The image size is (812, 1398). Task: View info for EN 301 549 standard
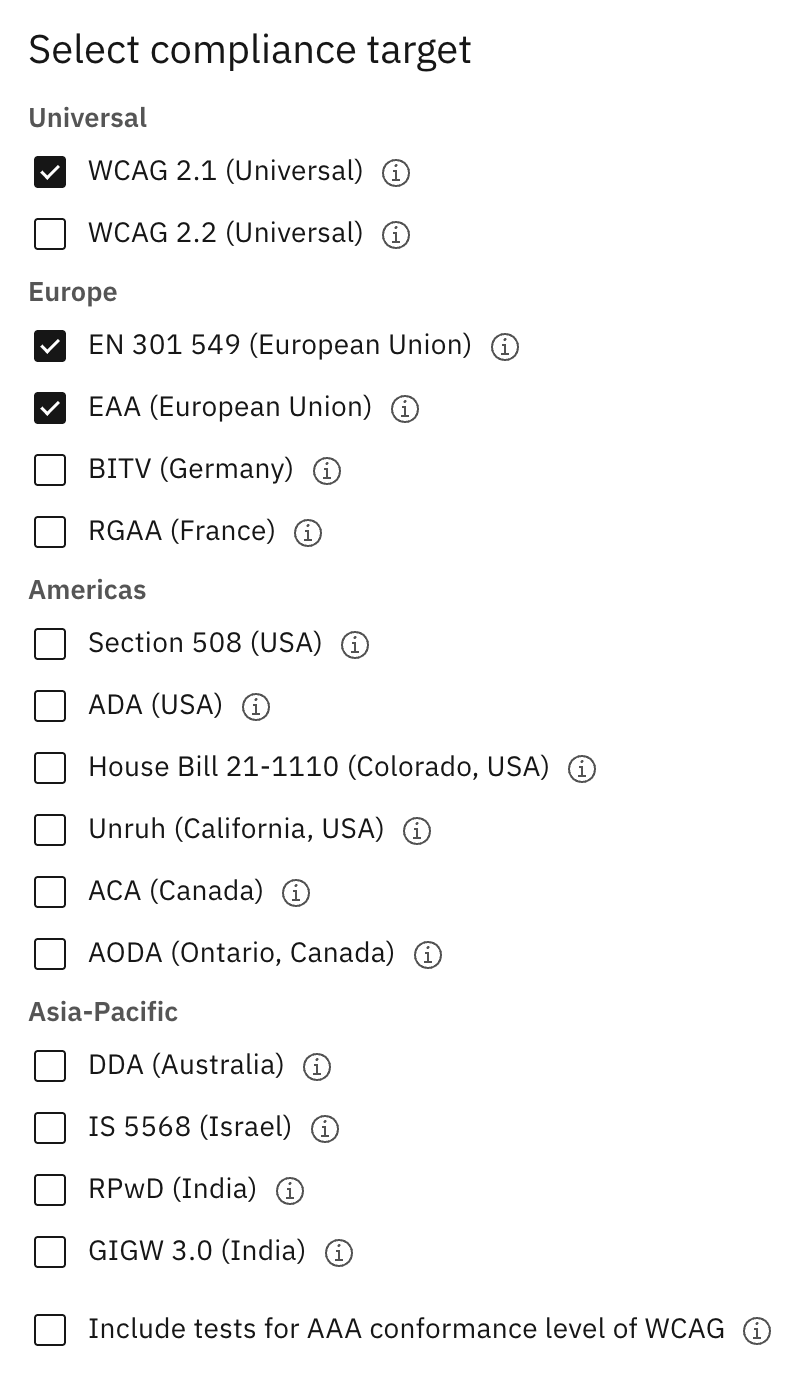tap(505, 346)
